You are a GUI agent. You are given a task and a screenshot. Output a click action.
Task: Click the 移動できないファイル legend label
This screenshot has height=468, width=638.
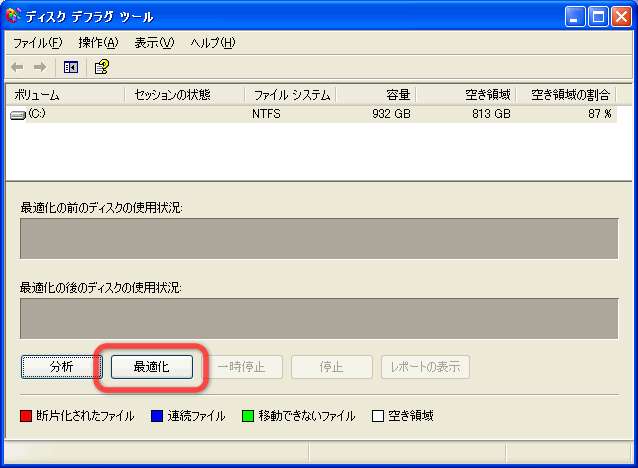(x=307, y=416)
